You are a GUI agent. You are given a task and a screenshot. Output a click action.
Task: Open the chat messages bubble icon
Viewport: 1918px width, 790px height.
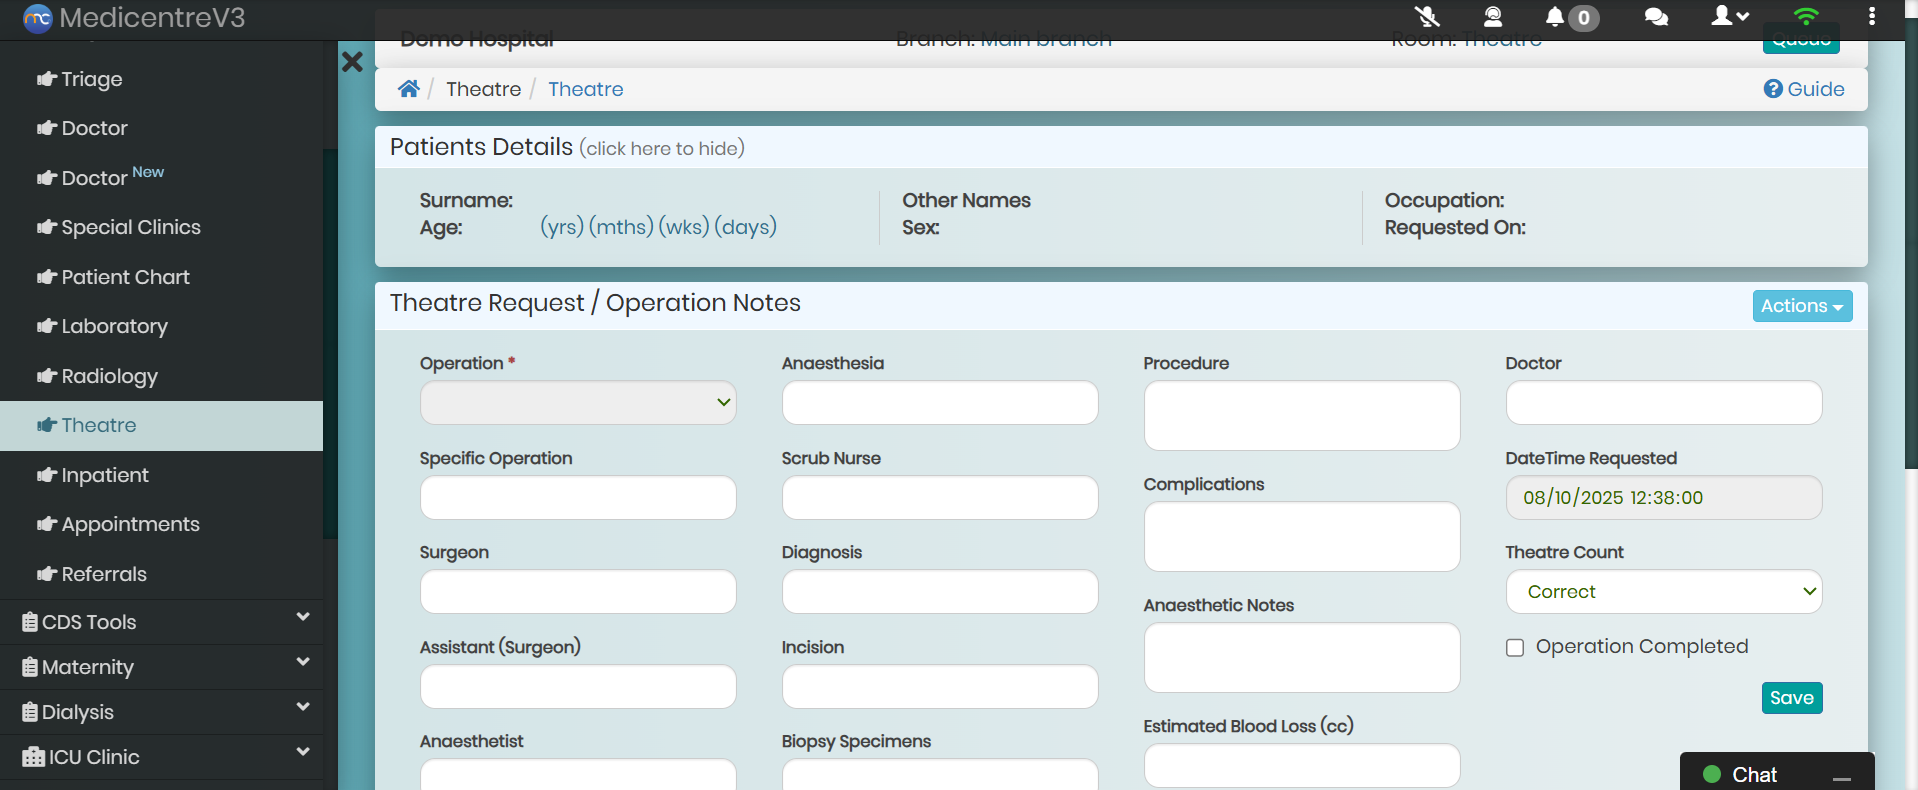(1656, 17)
